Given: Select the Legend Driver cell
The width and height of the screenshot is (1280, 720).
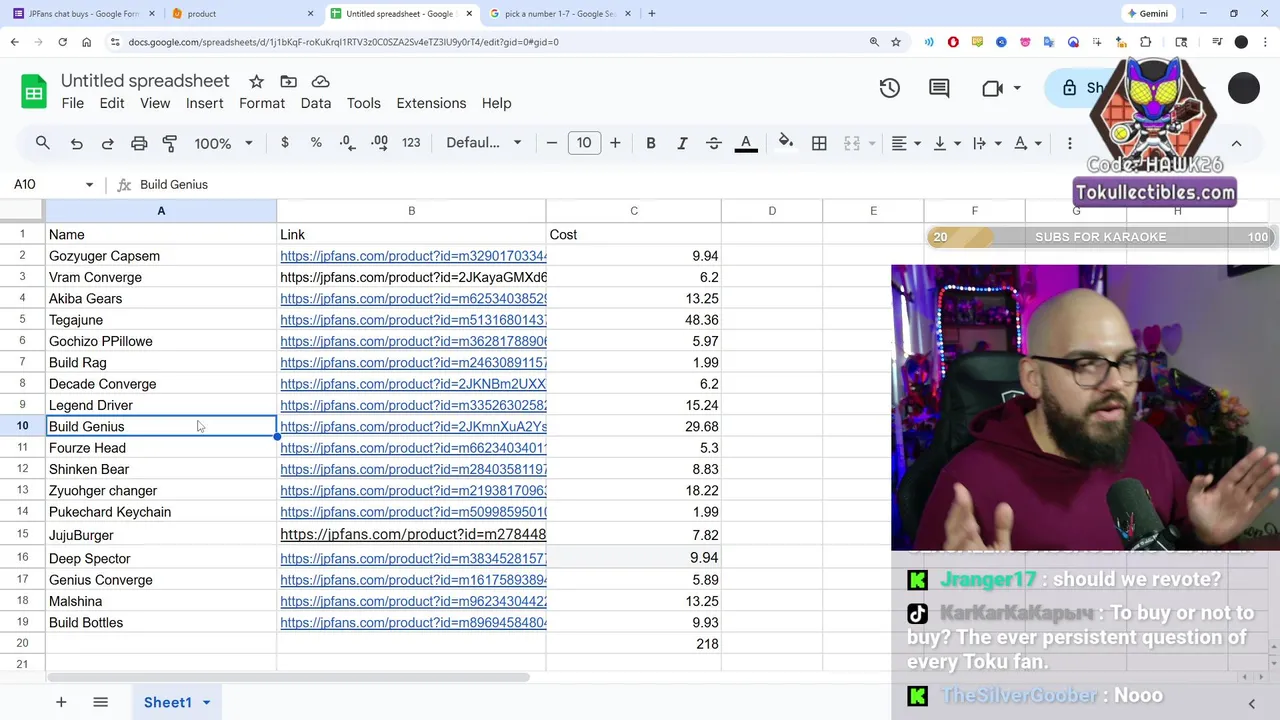Looking at the screenshot, I should [x=161, y=405].
